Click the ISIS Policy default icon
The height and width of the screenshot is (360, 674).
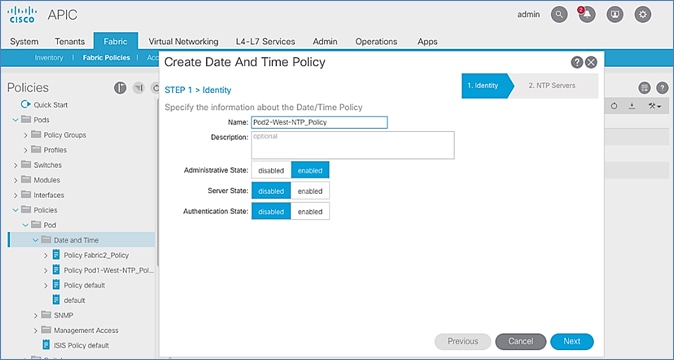point(46,345)
